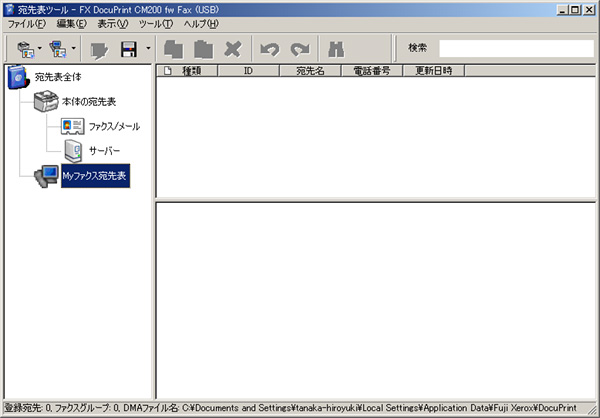
Task: Open the 編集(E) menu
Action: click(x=71, y=23)
